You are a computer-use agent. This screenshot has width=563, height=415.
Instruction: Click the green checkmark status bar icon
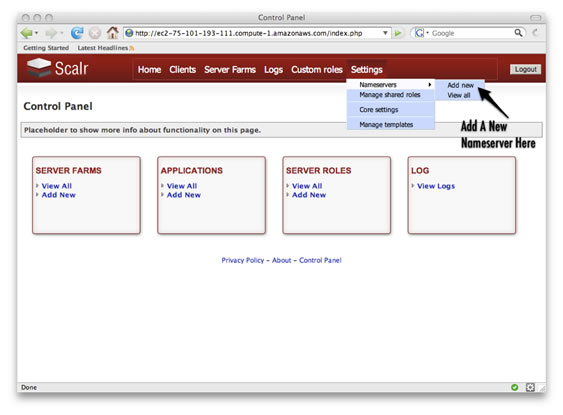coord(515,387)
